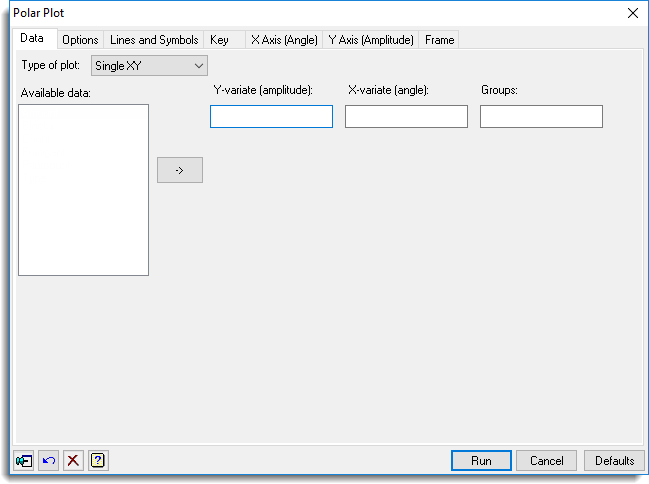Image resolution: width=649 pixels, height=484 pixels.
Task: Click the arrow button to transfer data
Action: (180, 170)
